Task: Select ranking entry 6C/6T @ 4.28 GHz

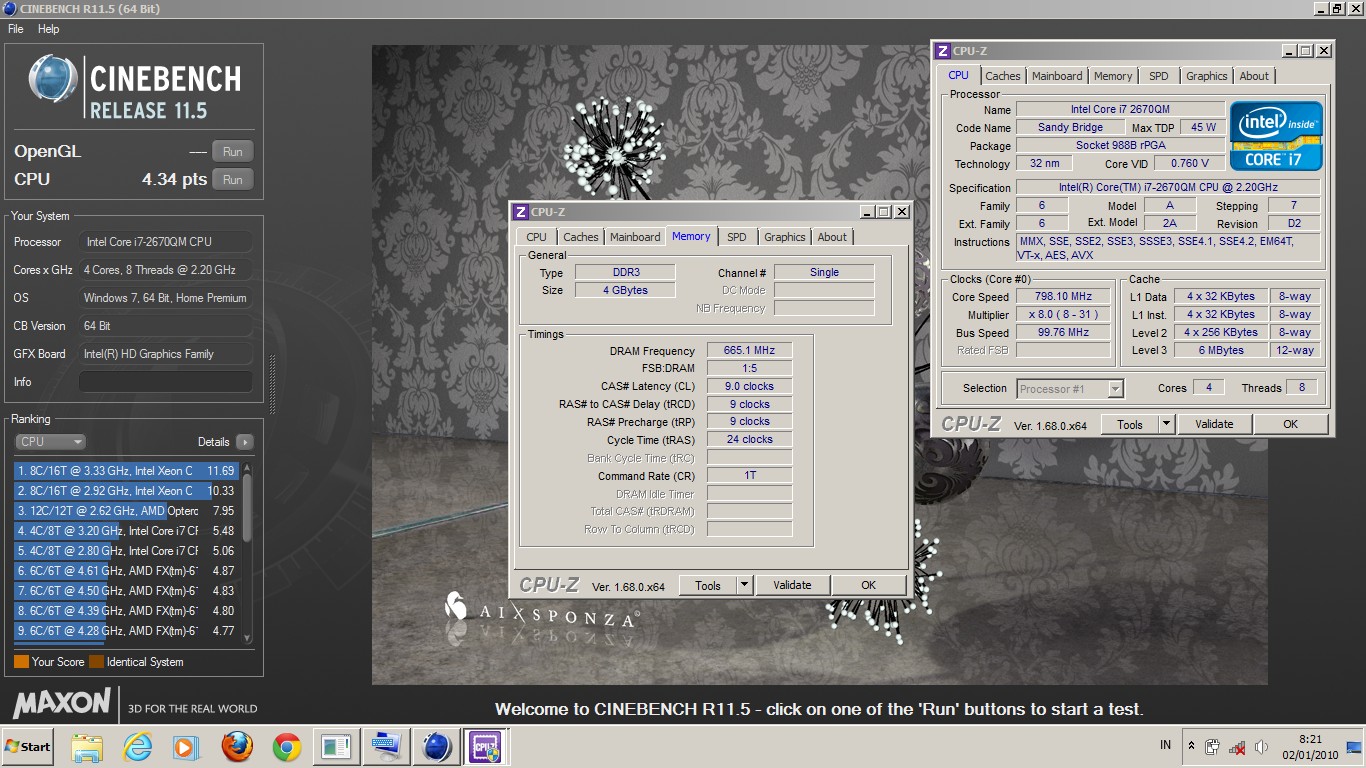Action: click(x=125, y=631)
